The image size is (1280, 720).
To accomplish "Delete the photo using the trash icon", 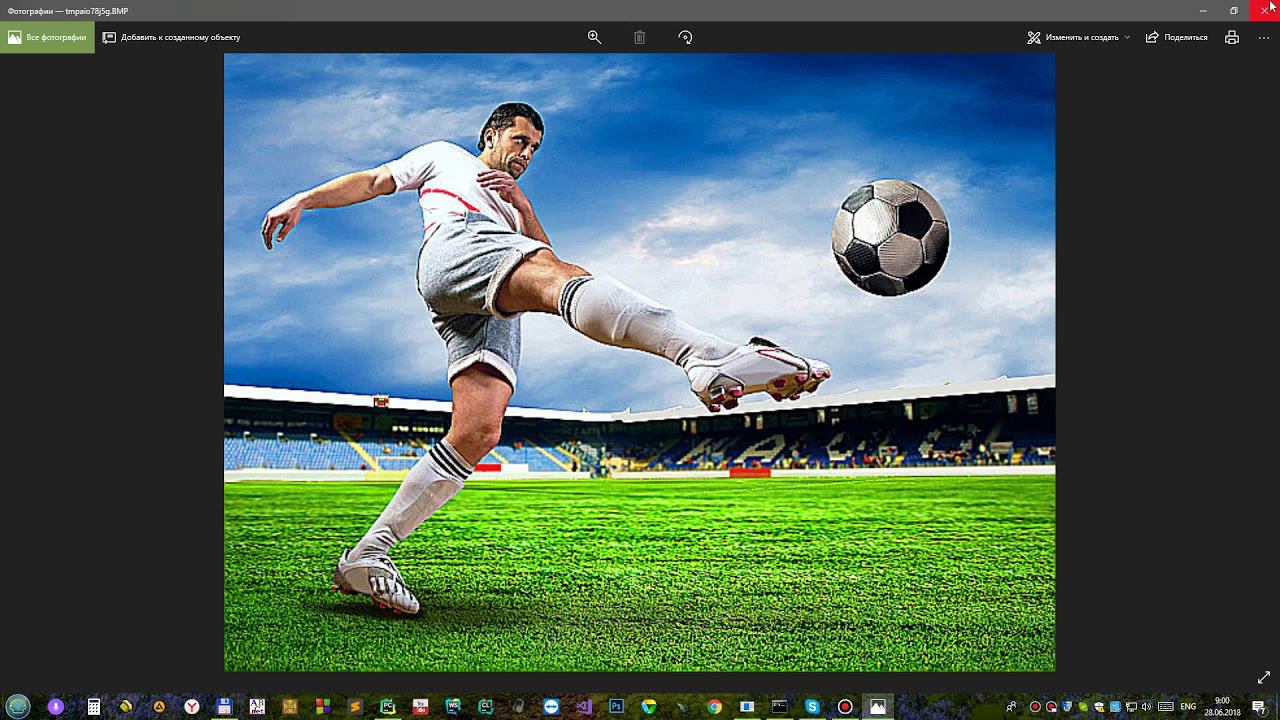I will click(x=640, y=37).
